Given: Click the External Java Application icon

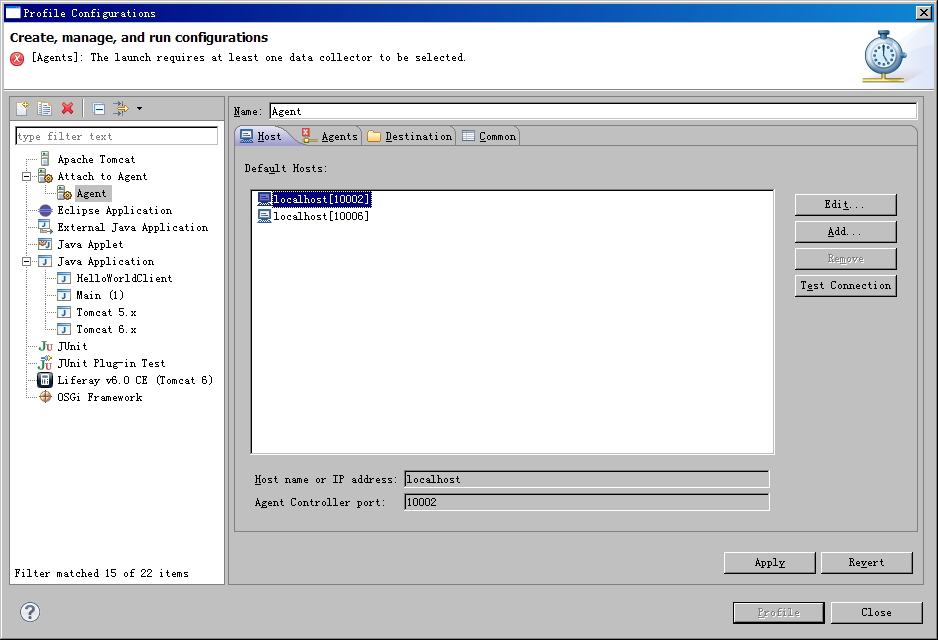Looking at the screenshot, I should click(45, 227).
